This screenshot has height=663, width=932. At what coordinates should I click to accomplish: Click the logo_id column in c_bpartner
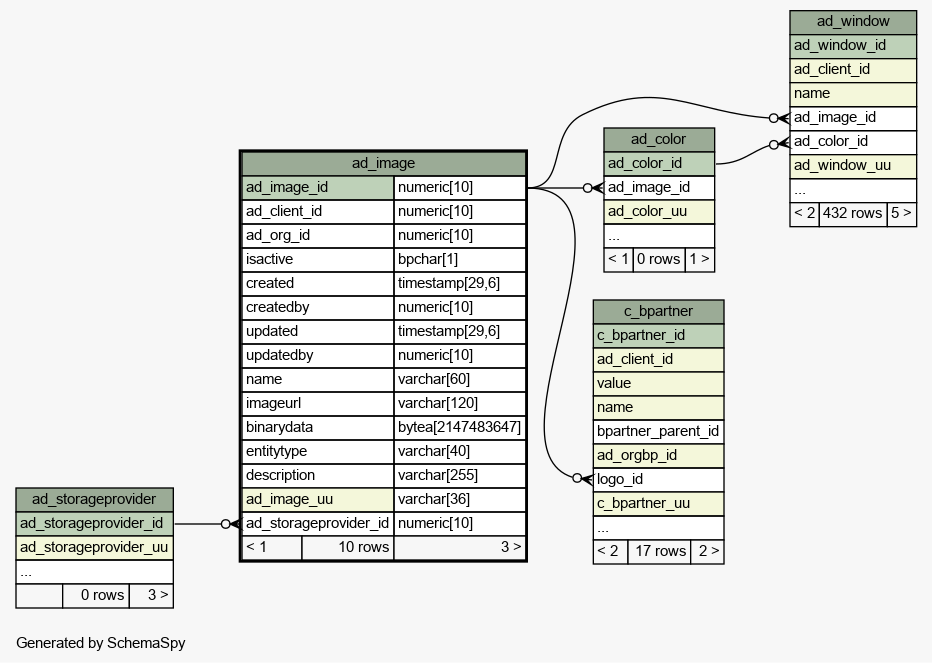coord(657,479)
